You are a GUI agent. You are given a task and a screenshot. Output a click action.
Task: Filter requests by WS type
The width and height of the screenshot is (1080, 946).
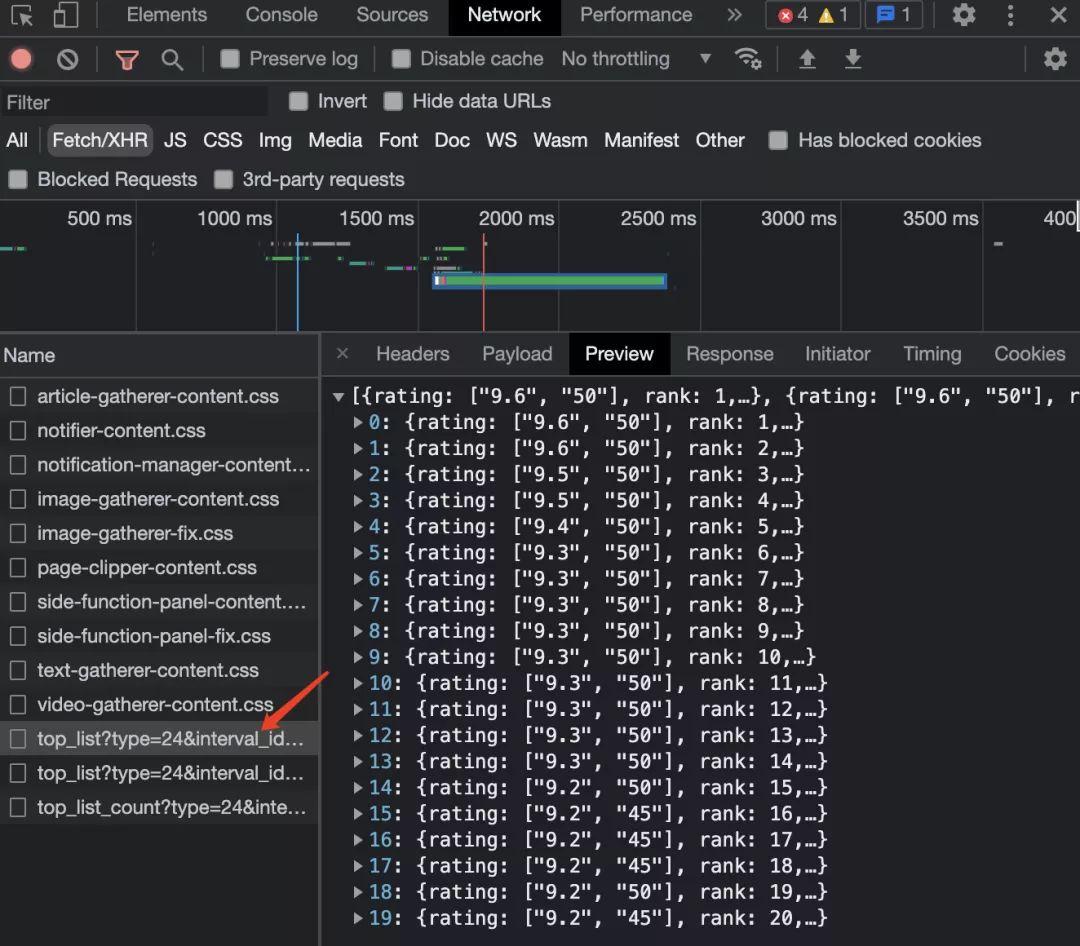click(501, 141)
